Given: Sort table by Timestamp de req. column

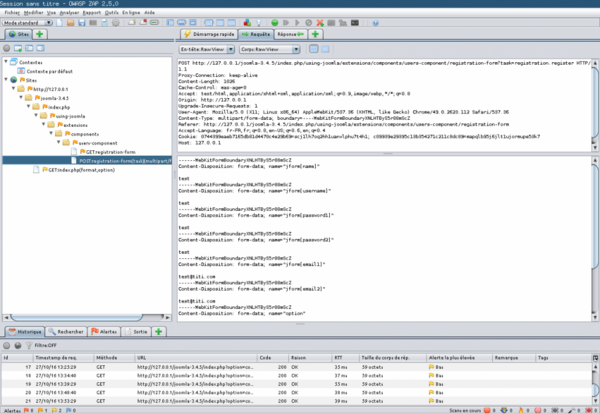Looking at the screenshot, I should click(x=64, y=358).
